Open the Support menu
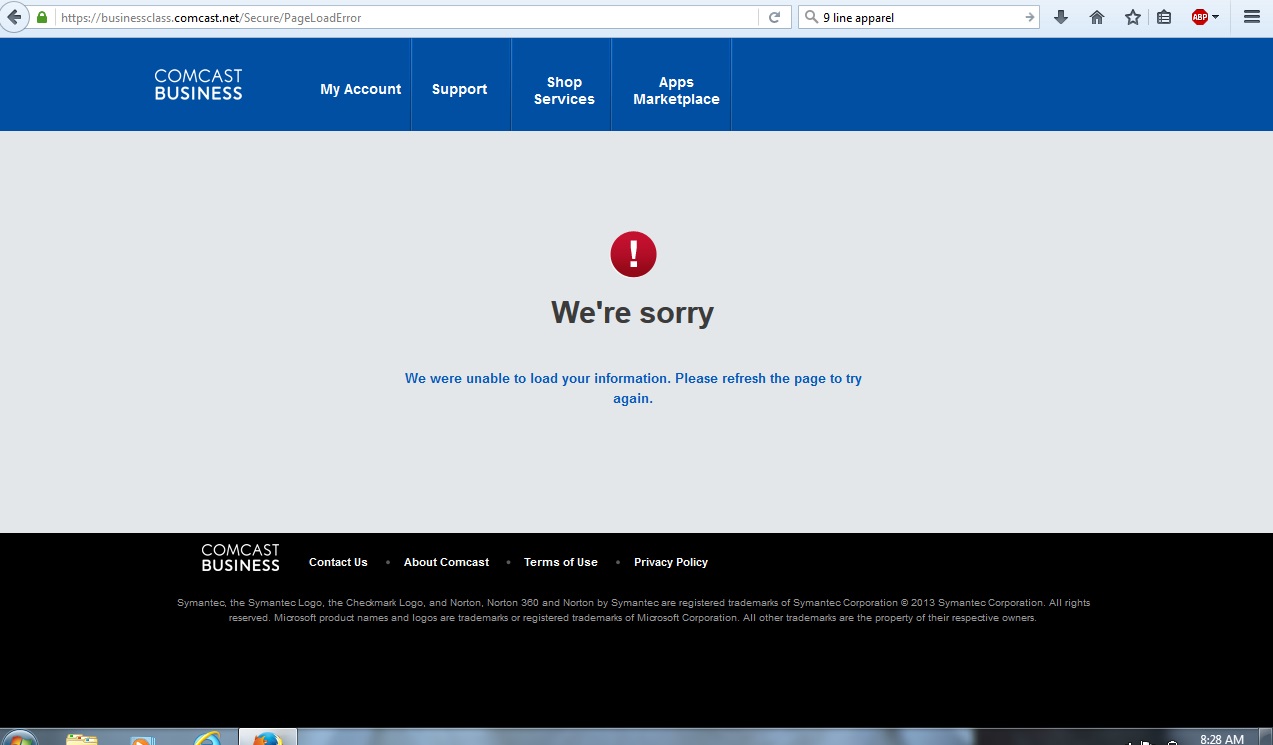 pyautogui.click(x=459, y=89)
